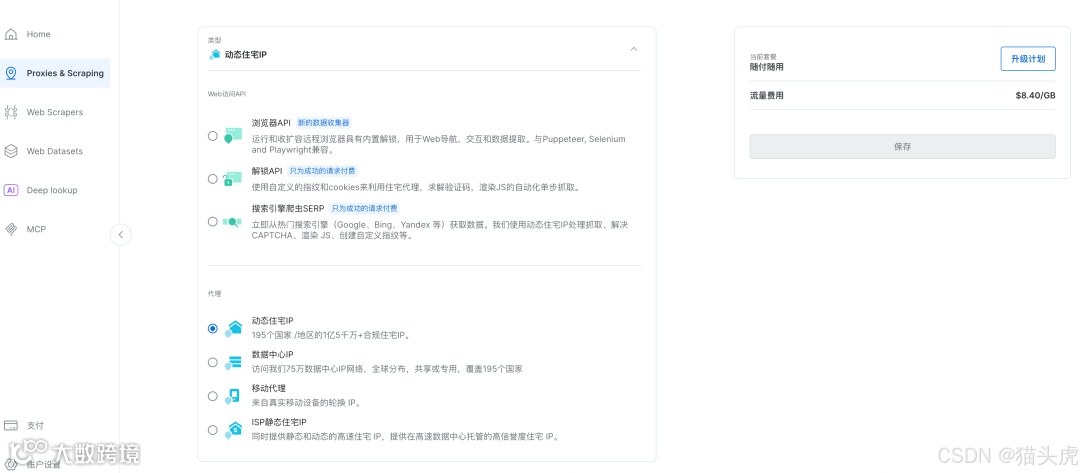1080x473 pixels.
Task: Open MCP menu item
Action: click(55, 229)
